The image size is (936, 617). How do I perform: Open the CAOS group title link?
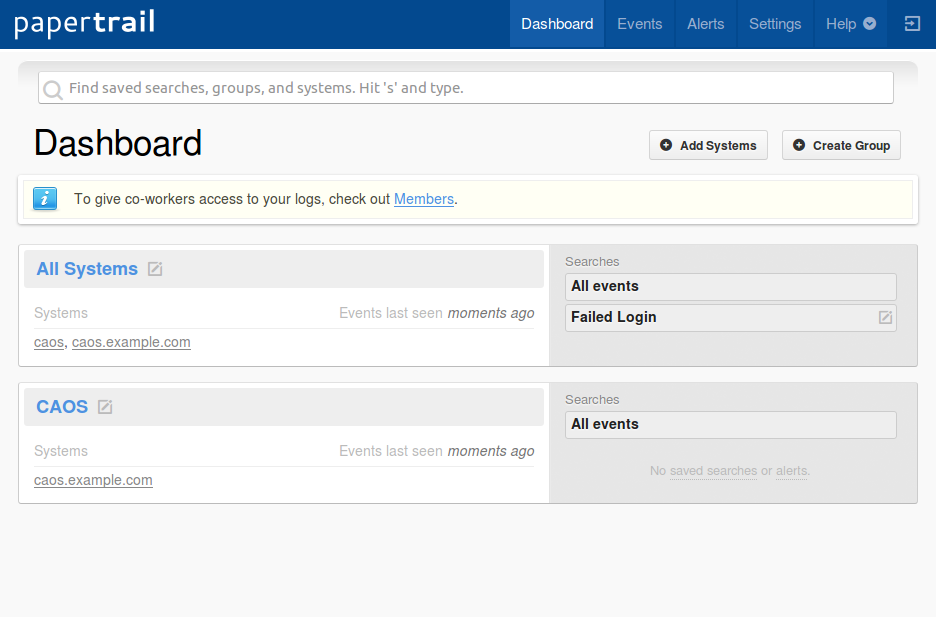pos(62,407)
